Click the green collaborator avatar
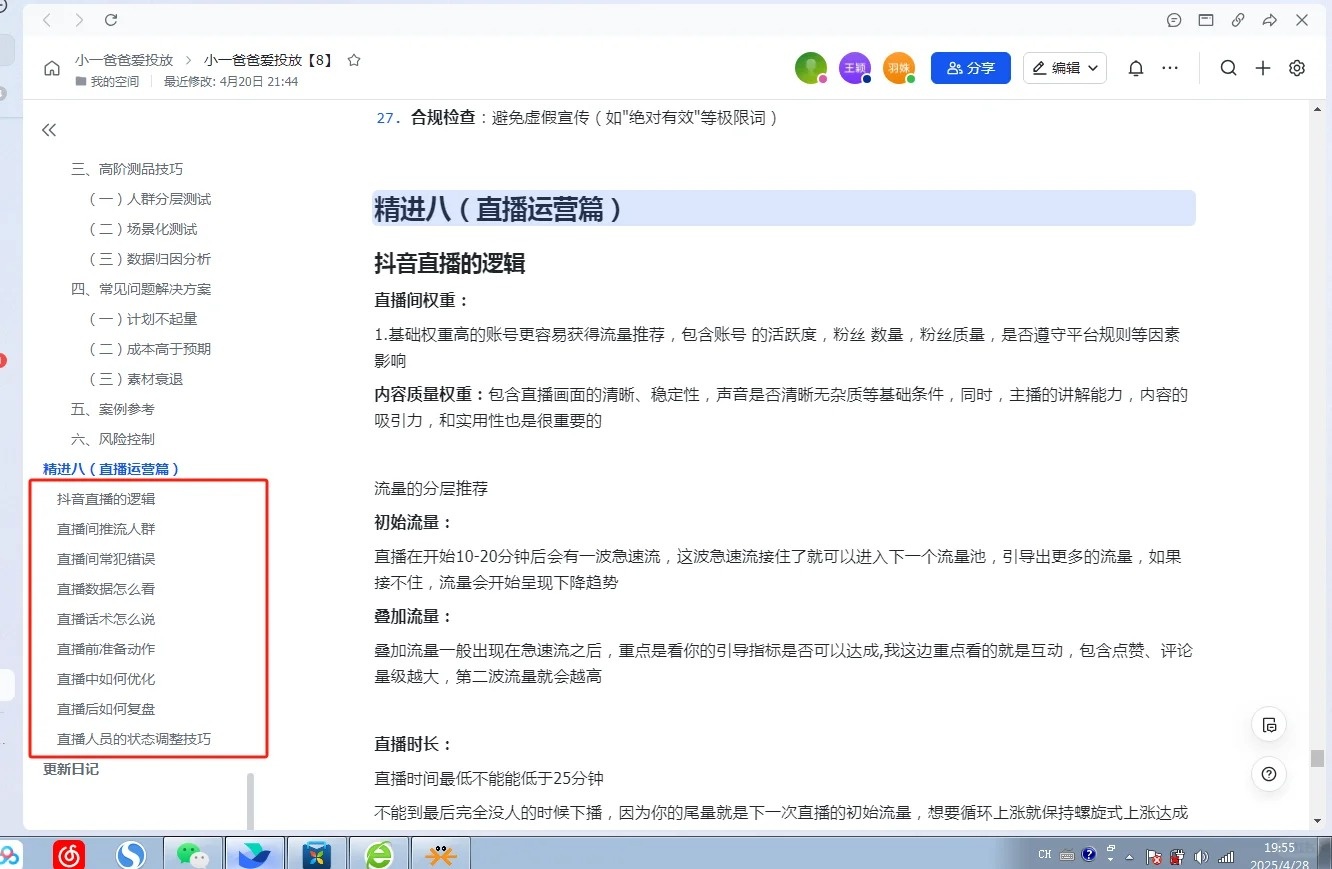The image size is (1332, 869). coord(811,68)
